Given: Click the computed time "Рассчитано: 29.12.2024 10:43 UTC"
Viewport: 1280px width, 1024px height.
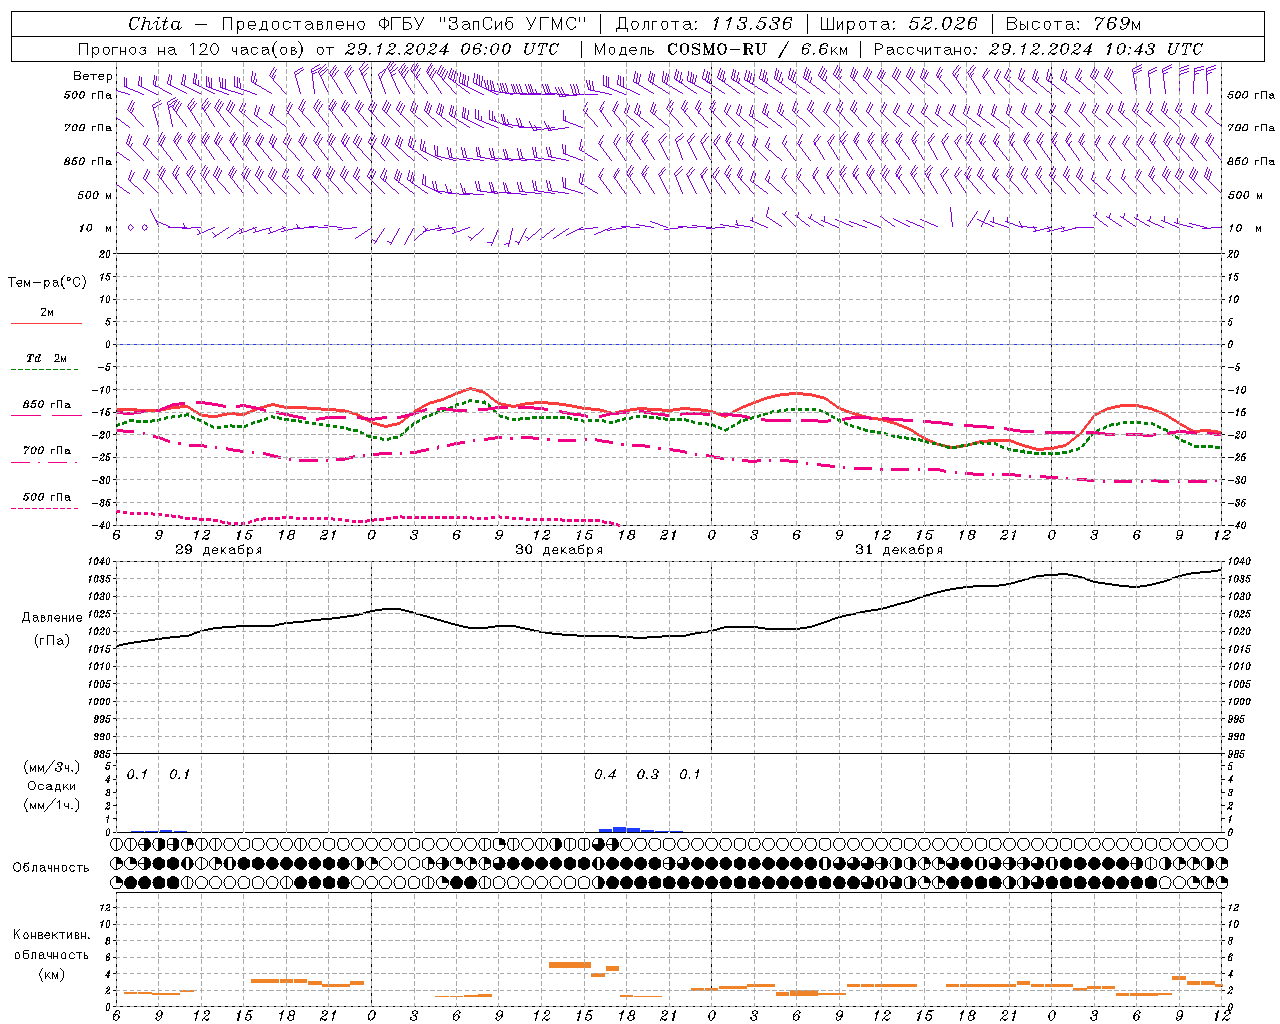Looking at the screenshot, I should coord(1038,49).
